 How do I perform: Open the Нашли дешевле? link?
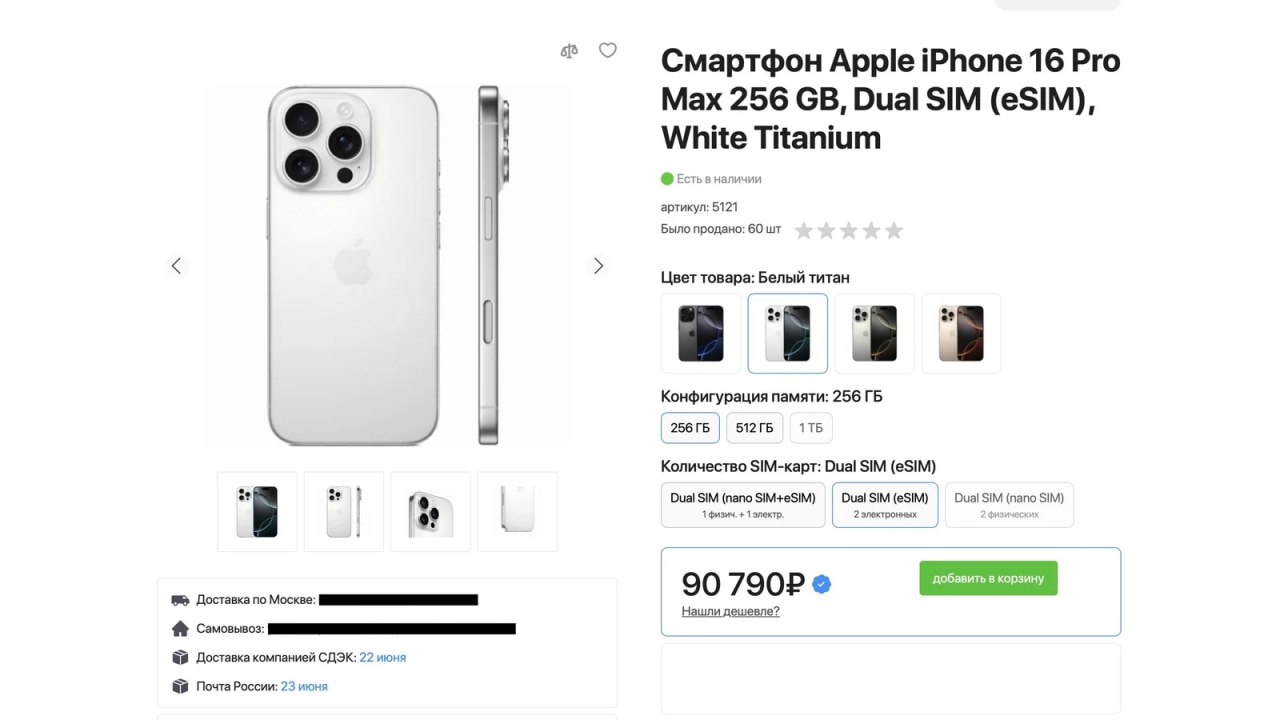click(x=730, y=611)
